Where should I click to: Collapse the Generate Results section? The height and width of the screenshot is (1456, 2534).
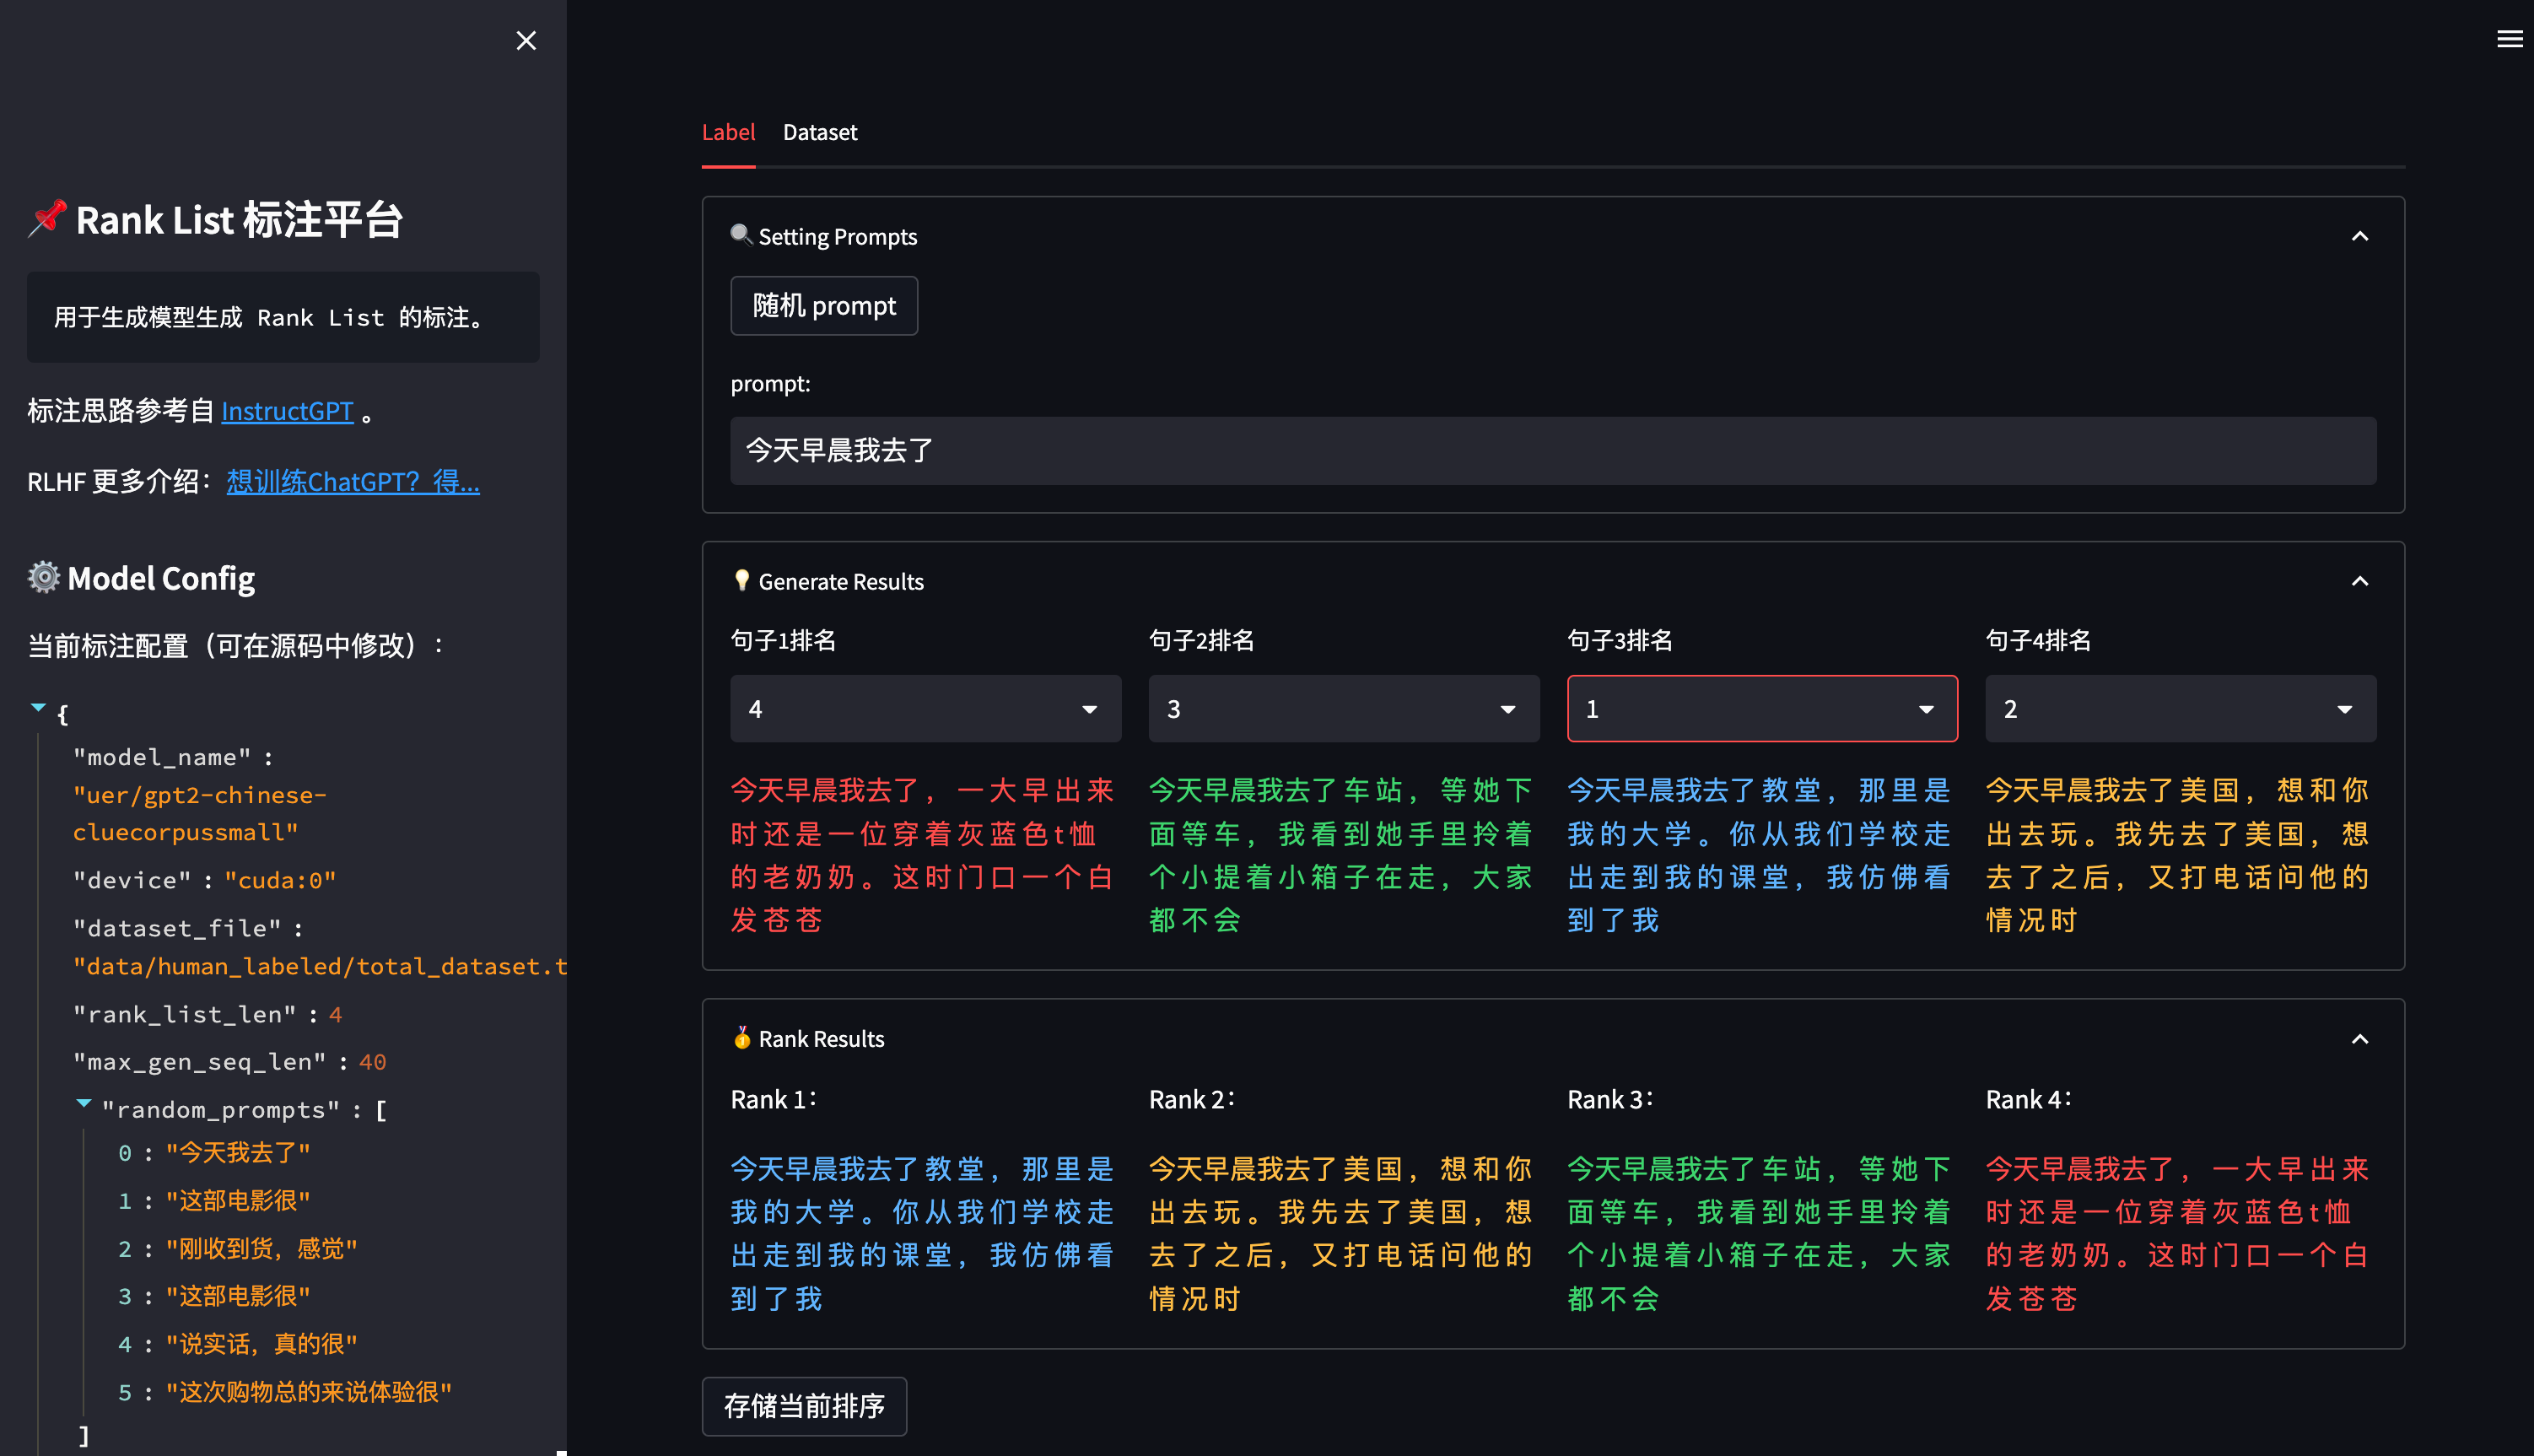2359,582
